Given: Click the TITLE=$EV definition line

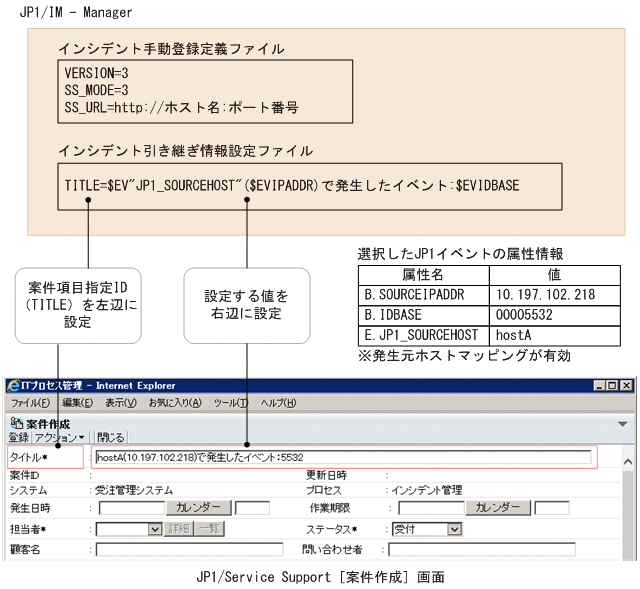Looking at the screenshot, I should [x=292, y=186].
